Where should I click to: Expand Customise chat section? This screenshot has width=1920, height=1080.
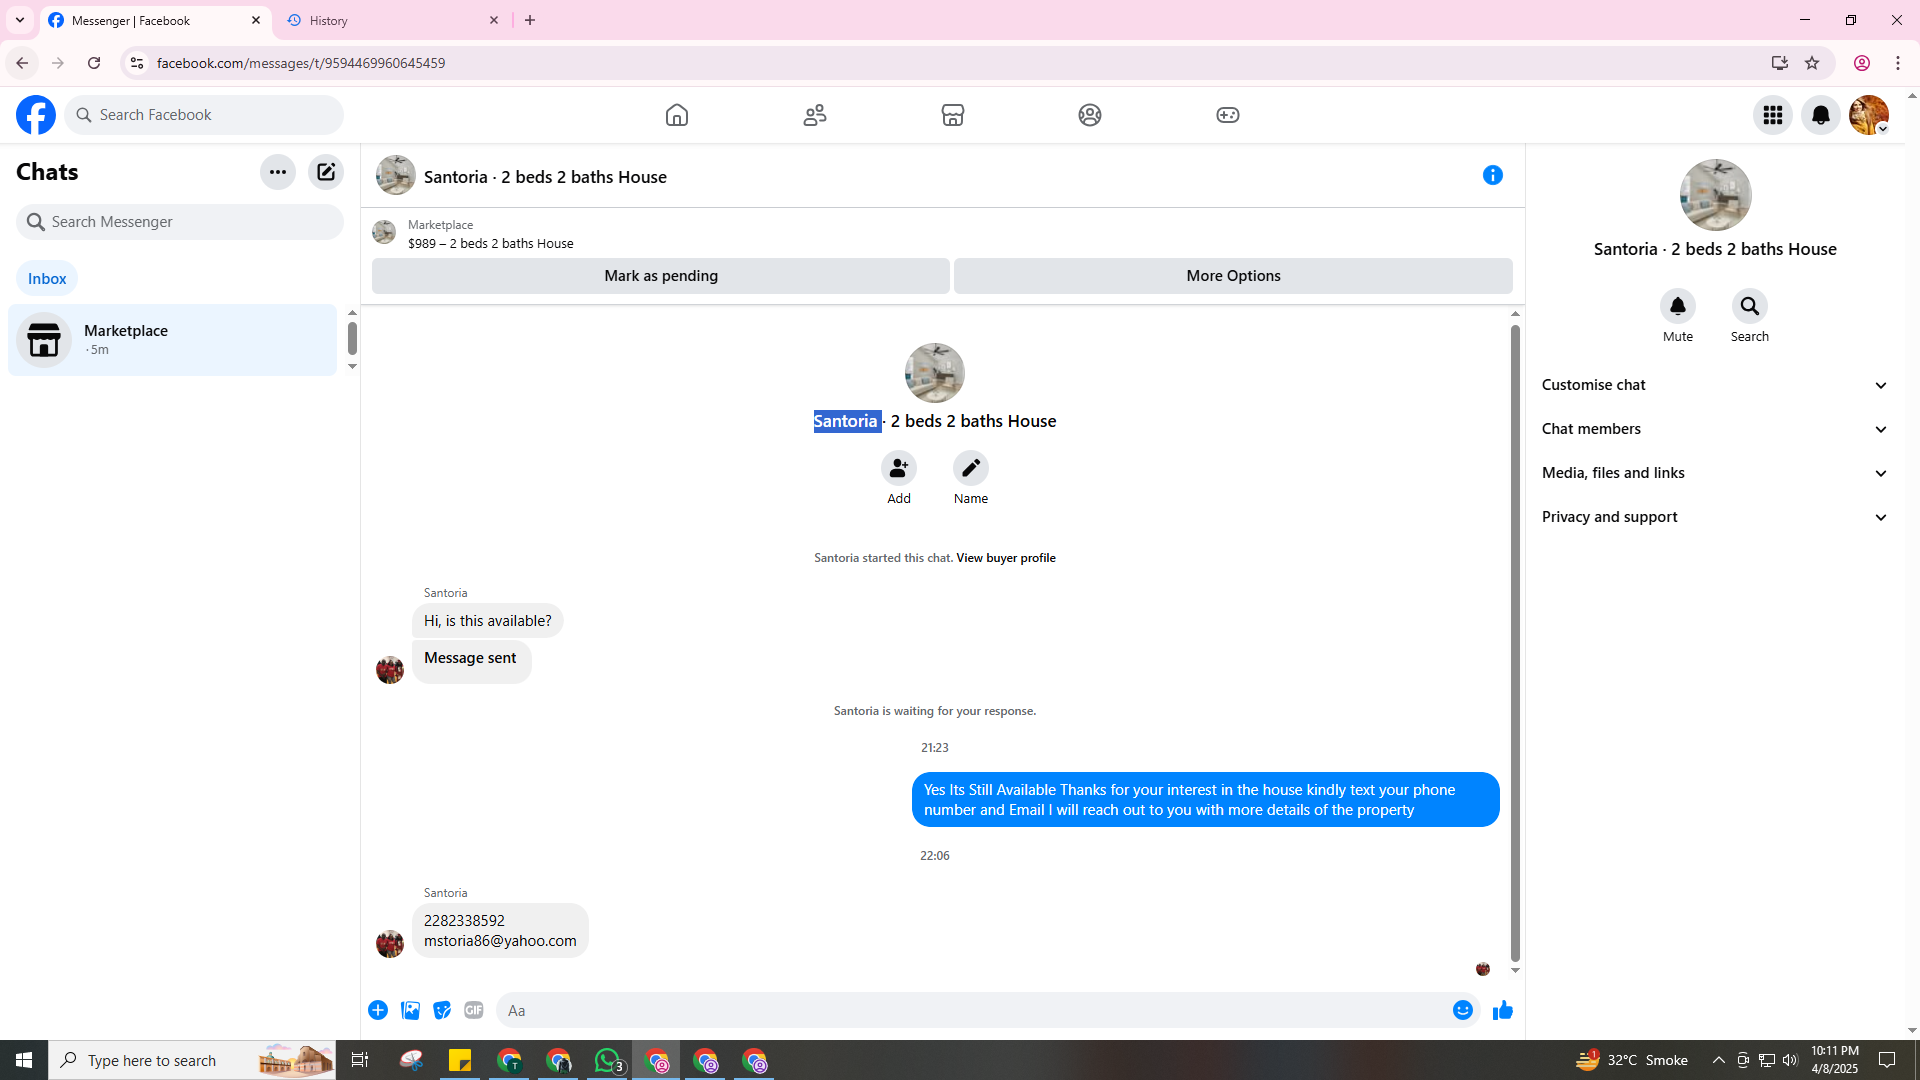[x=1714, y=385]
